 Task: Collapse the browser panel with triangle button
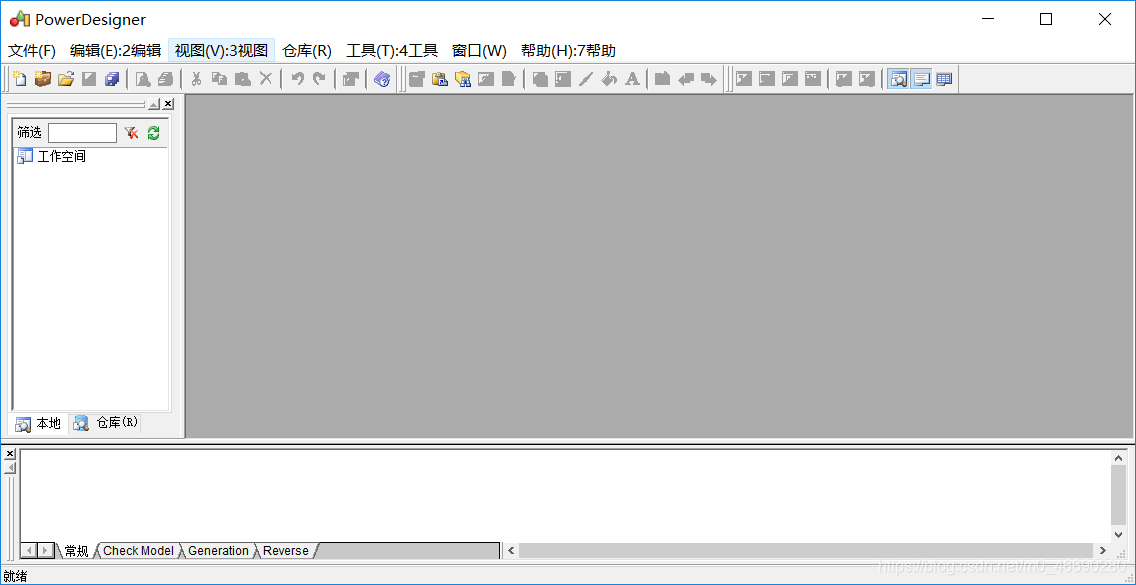click(x=154, y=104)
